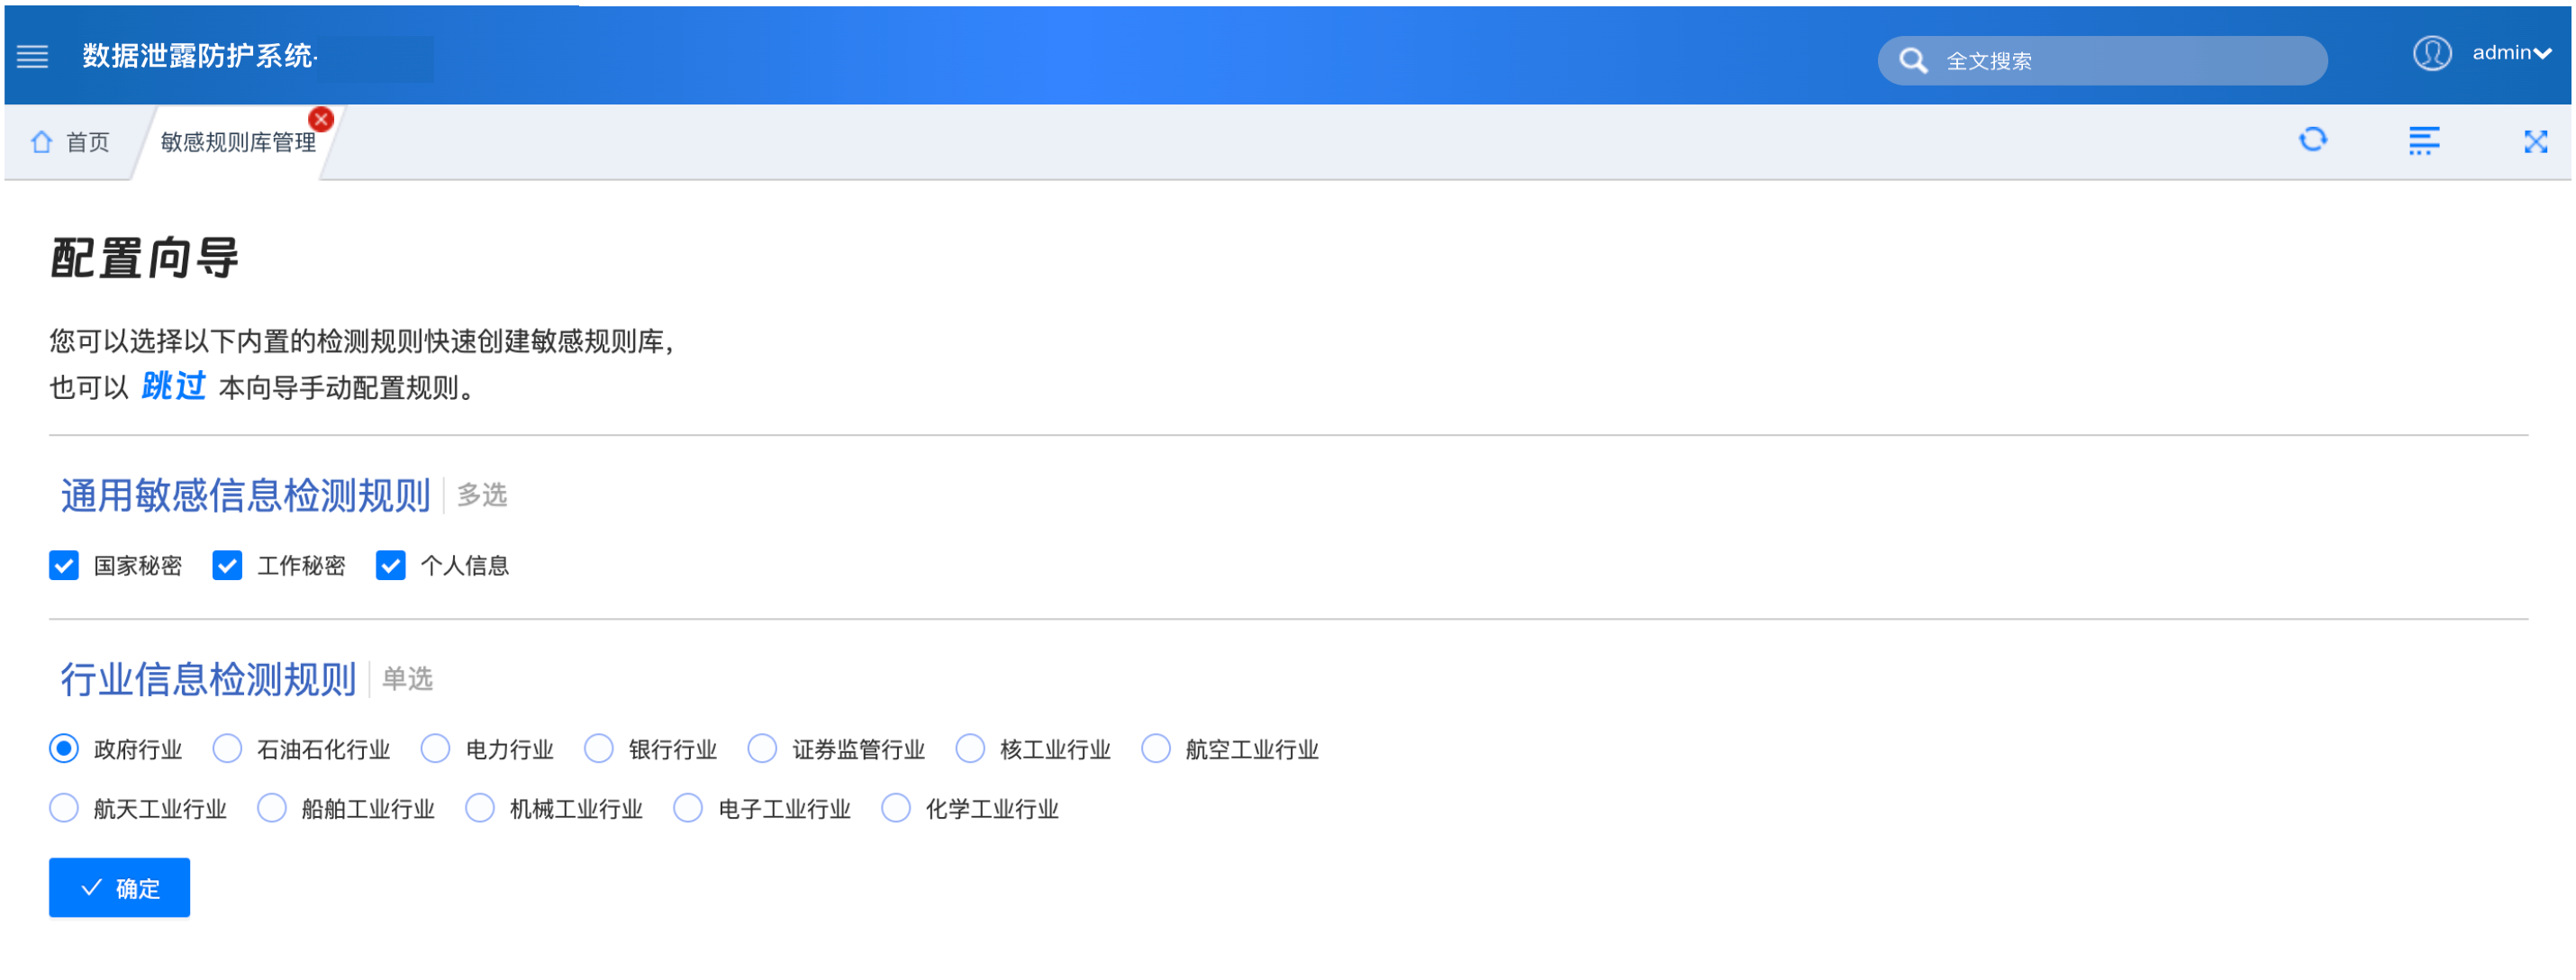This screenshot has height=980, width=2576.
Task: Open the hamburger navigation menu
Action: pos(32,57)
